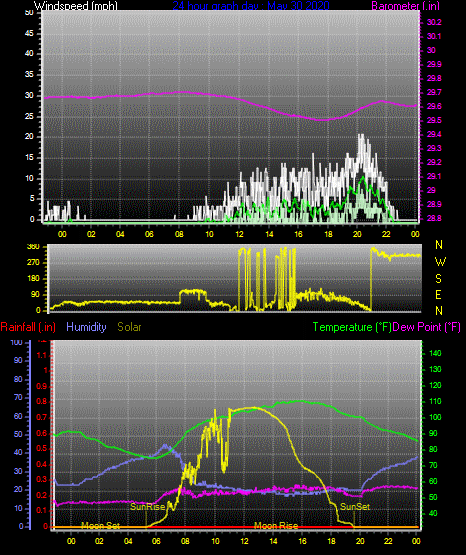This screenshot has height=555, width=466.
Task: Click the S compass direction label
Action: coord(438,279)
